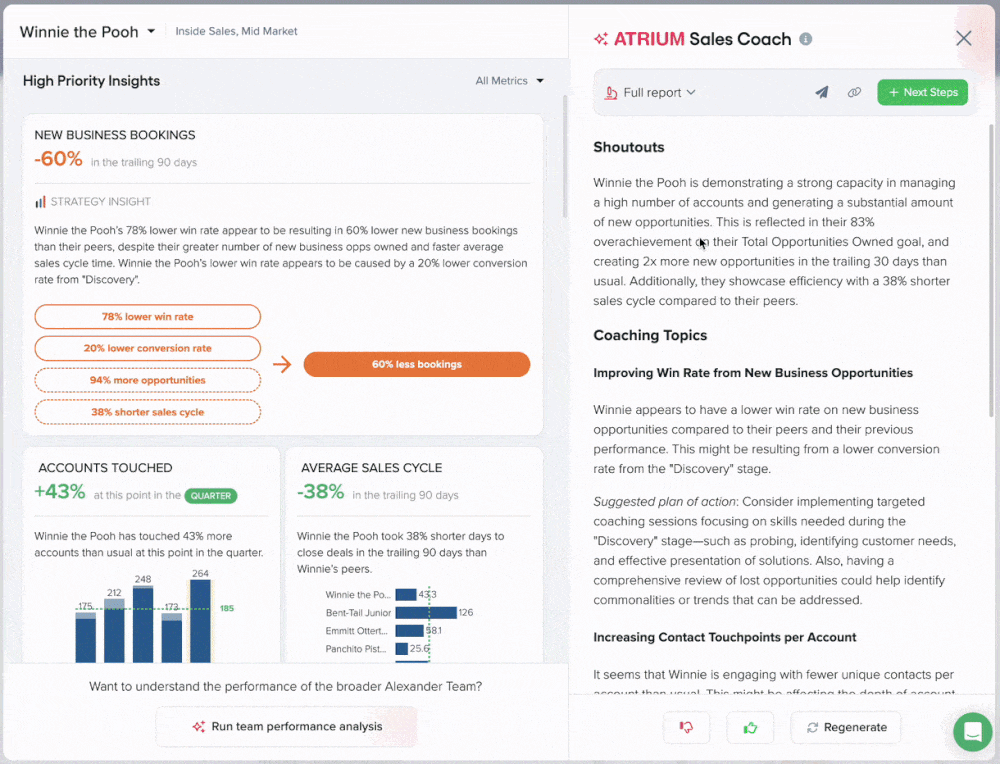Click the Accounts Touched card title

click(x=105, y=468)
